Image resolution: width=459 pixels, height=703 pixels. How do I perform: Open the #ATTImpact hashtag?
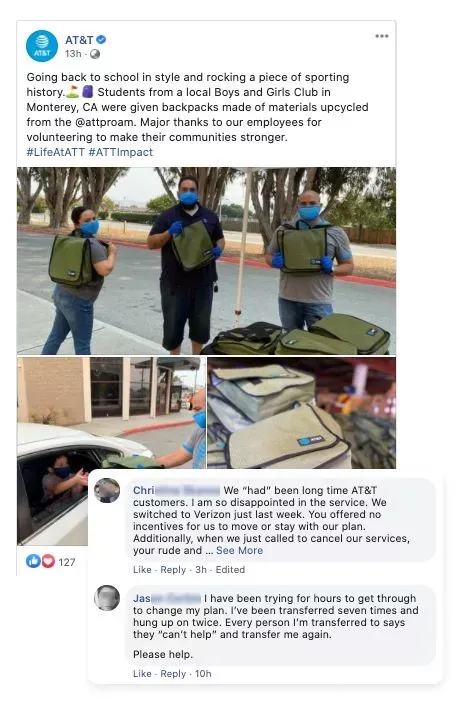coord(121,152)
